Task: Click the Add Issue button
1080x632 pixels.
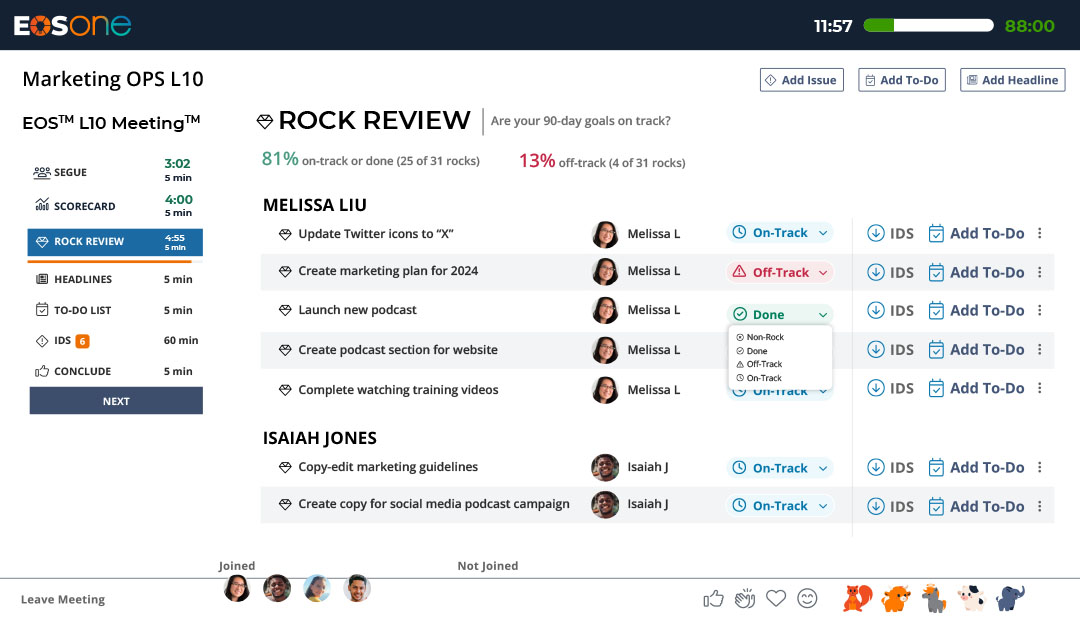Action: [801, 79]
